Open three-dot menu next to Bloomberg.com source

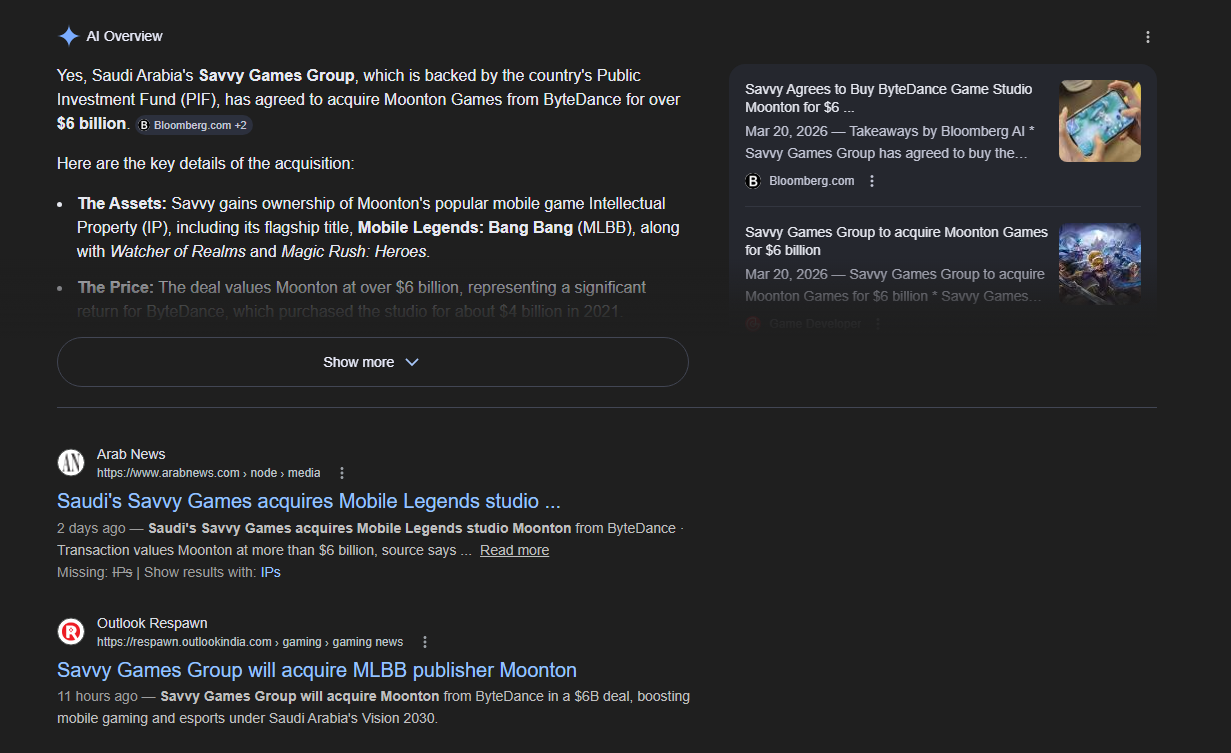(x=872, y=181)
